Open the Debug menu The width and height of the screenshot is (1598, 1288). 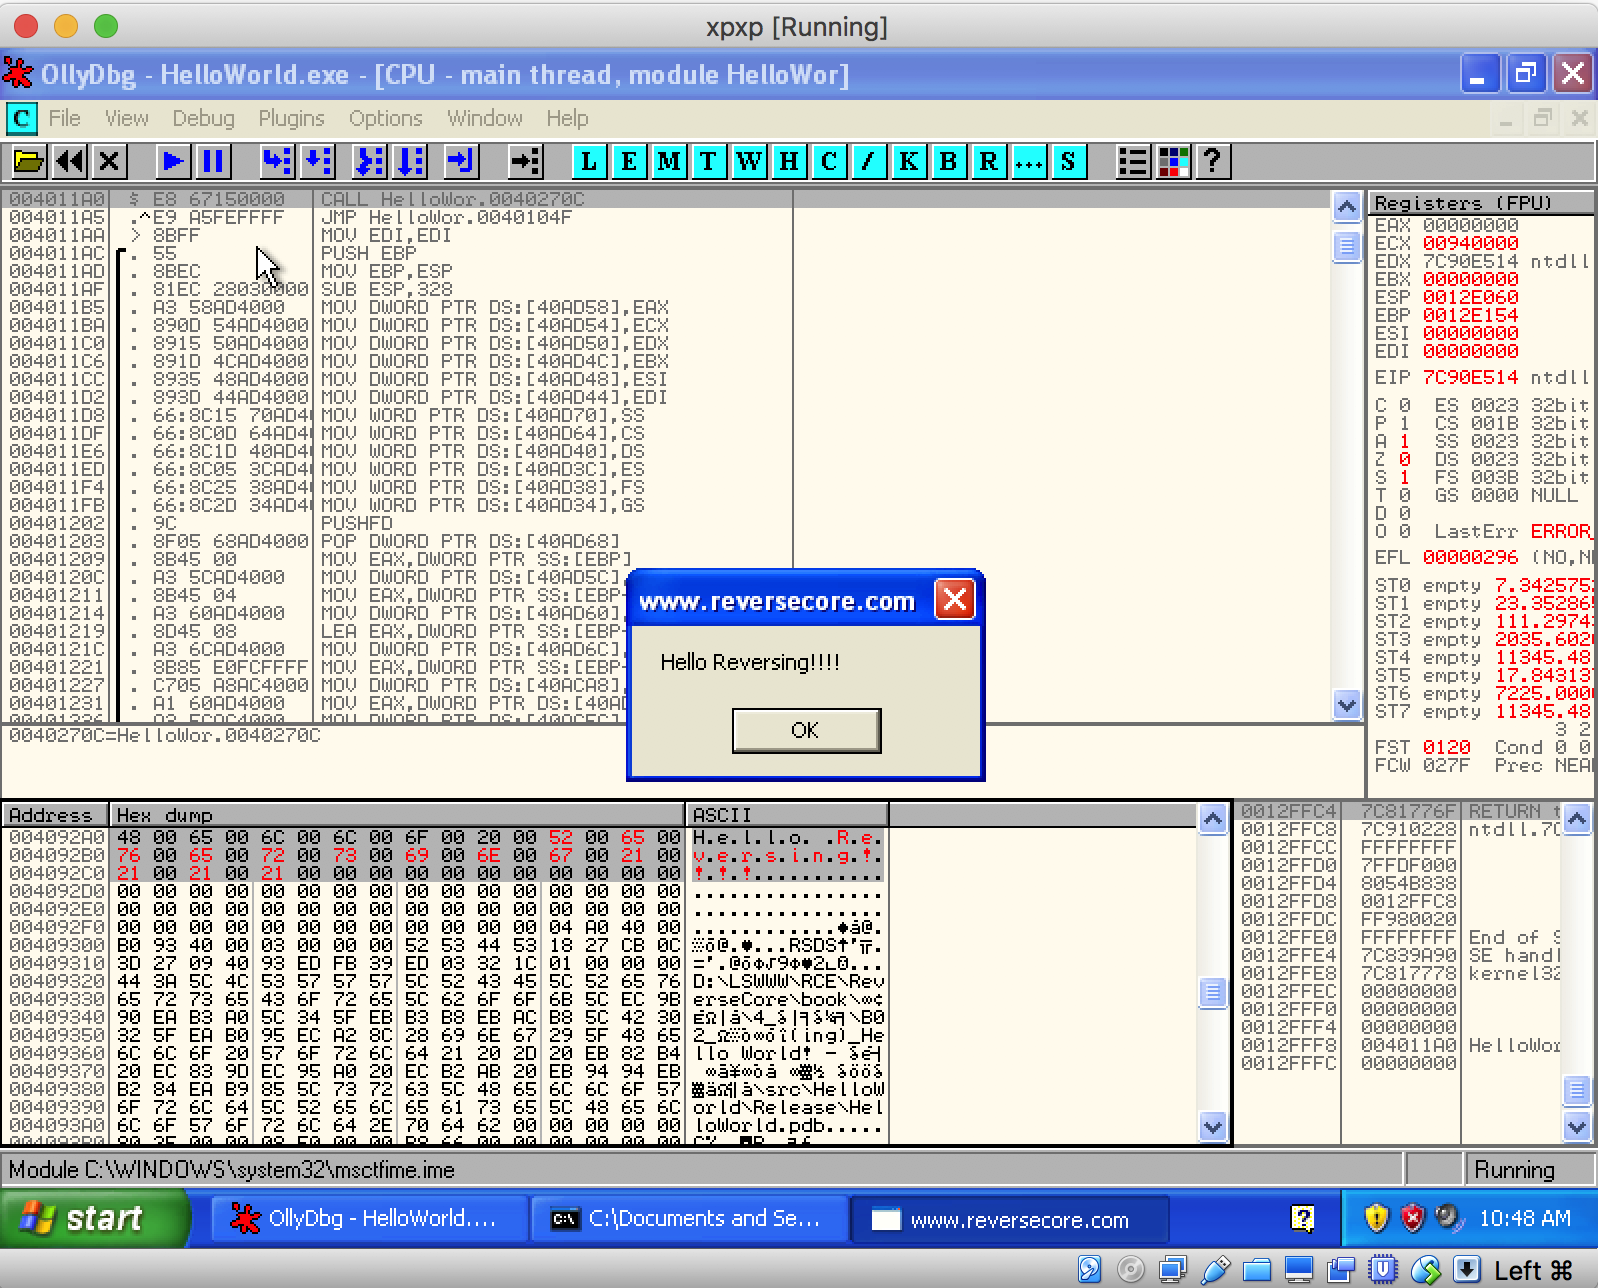203,118
